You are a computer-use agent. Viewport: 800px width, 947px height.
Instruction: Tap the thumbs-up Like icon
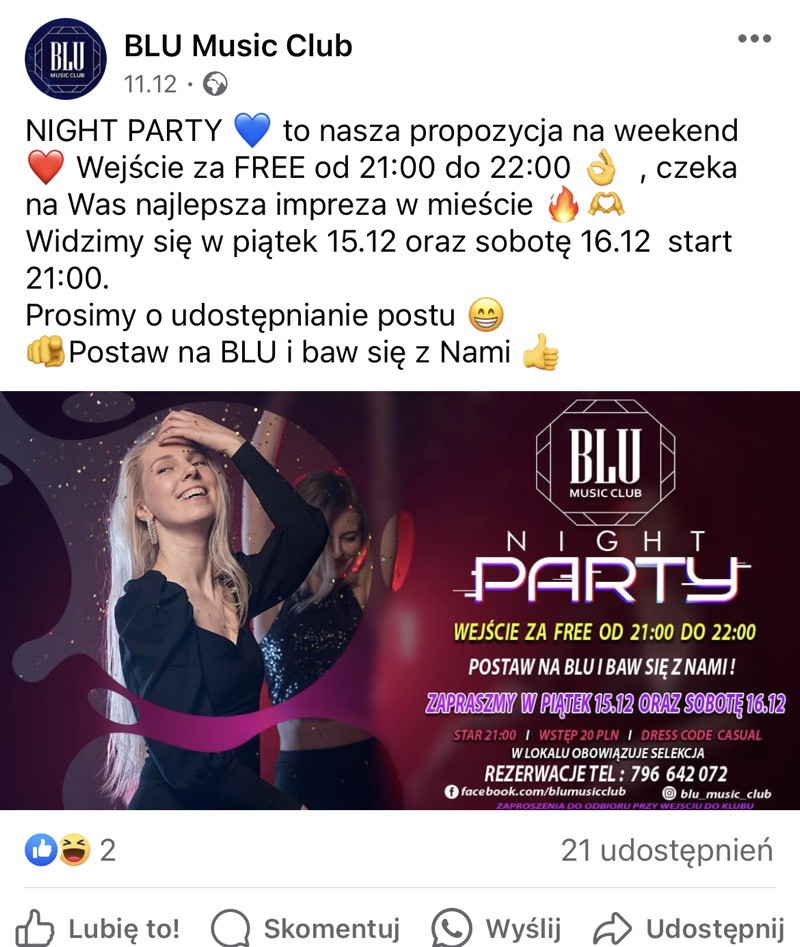tap(34, 928)
